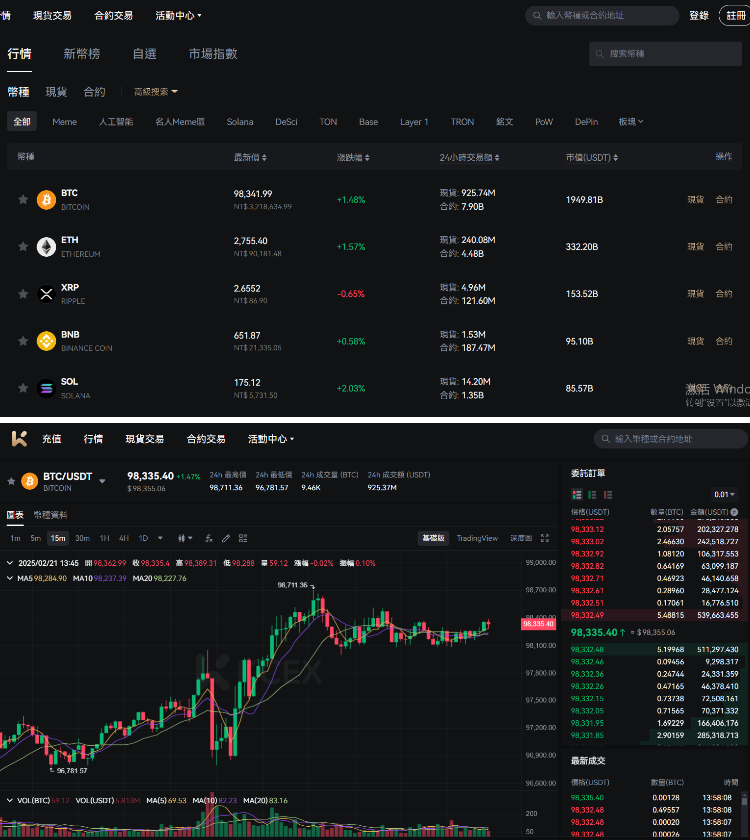
Task: Click 登錄 login link
Action: point(699,16)
